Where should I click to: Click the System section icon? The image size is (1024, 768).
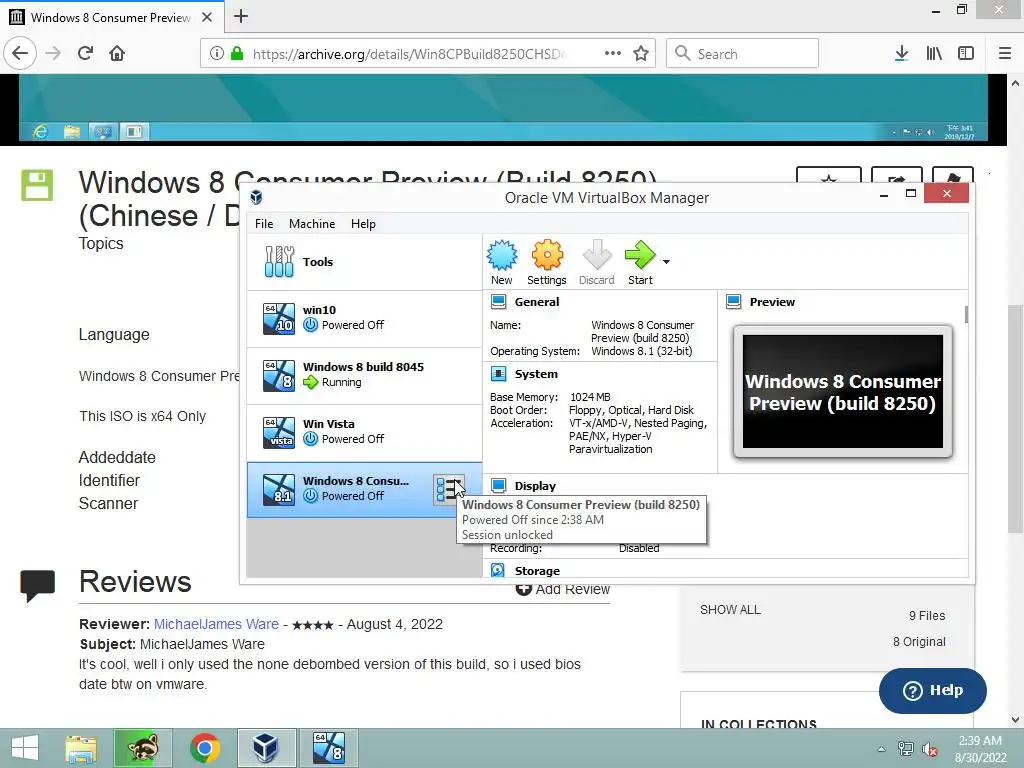tap(498, 374)
